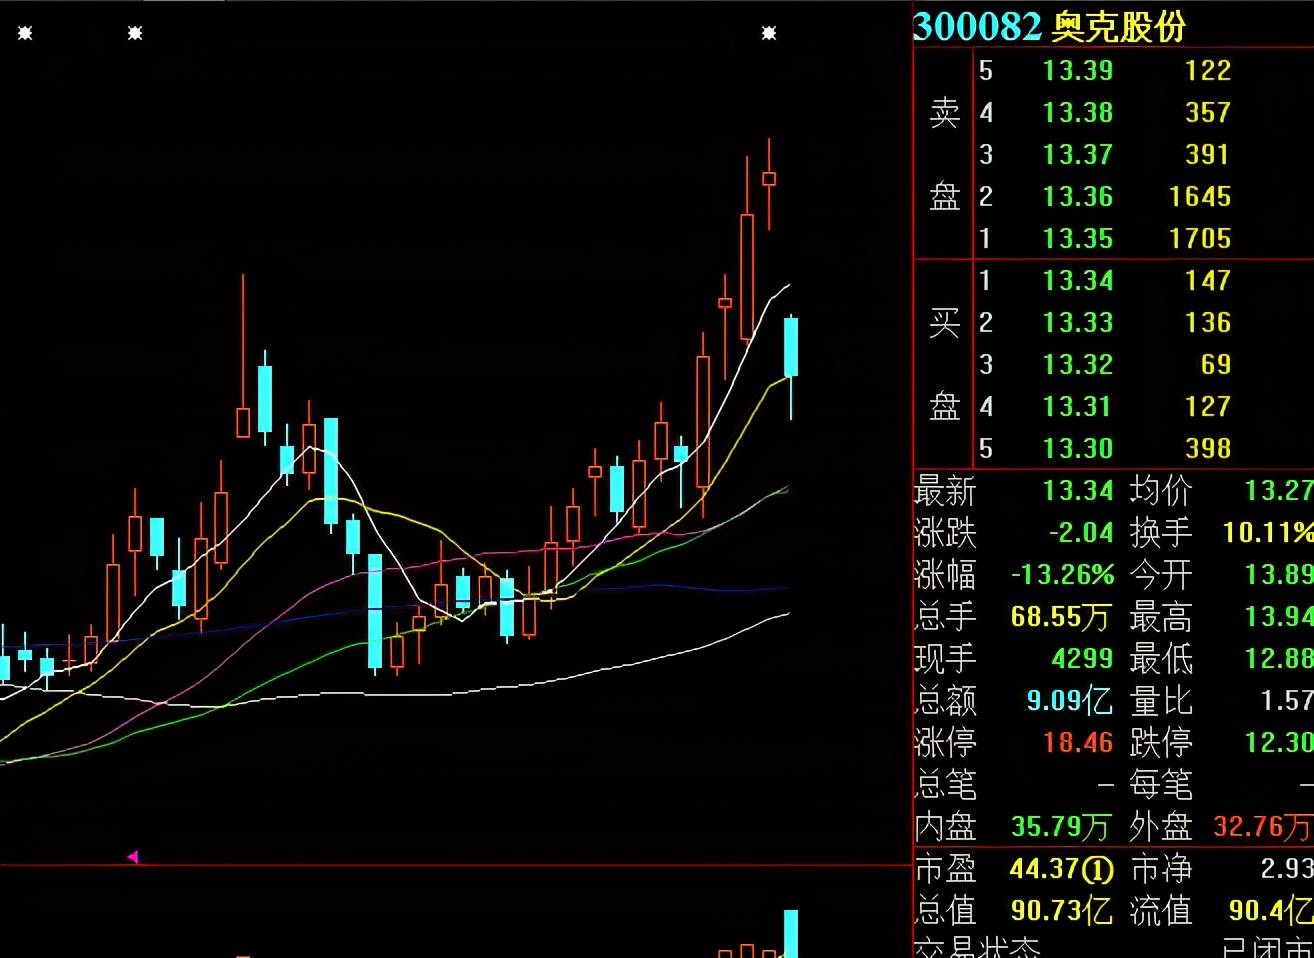Click the 买 label of the buy panel
The height and width of the screenshot is (958, 1314).
[944, 323]
